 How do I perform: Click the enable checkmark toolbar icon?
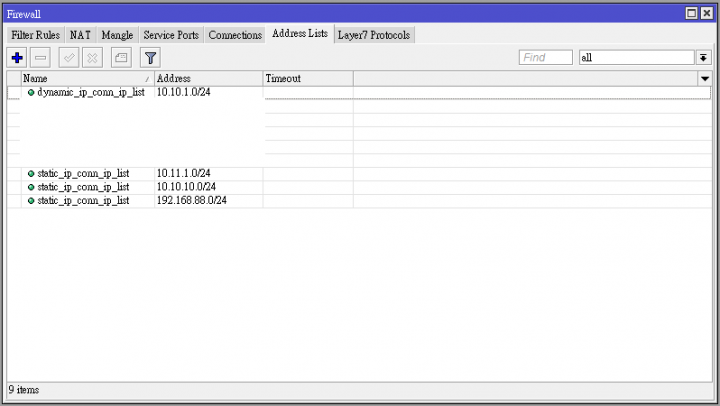(69, 58)
